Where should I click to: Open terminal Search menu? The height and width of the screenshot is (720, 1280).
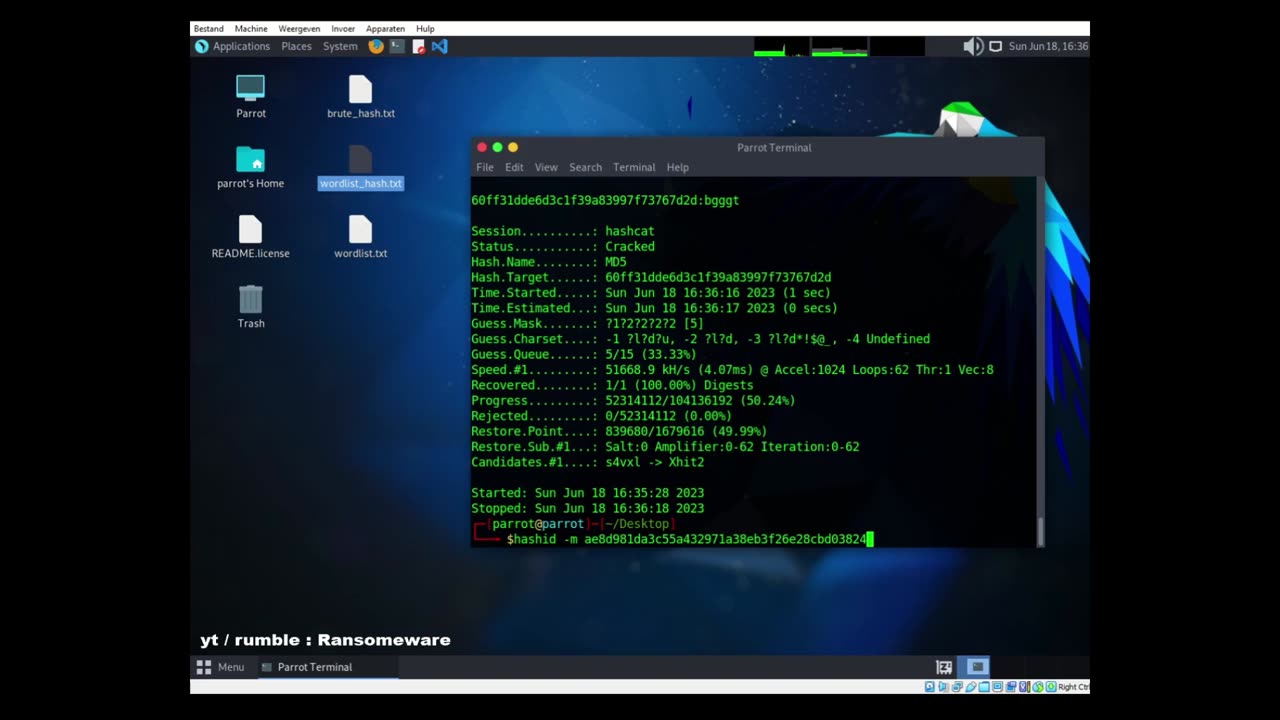pos(585,167)
